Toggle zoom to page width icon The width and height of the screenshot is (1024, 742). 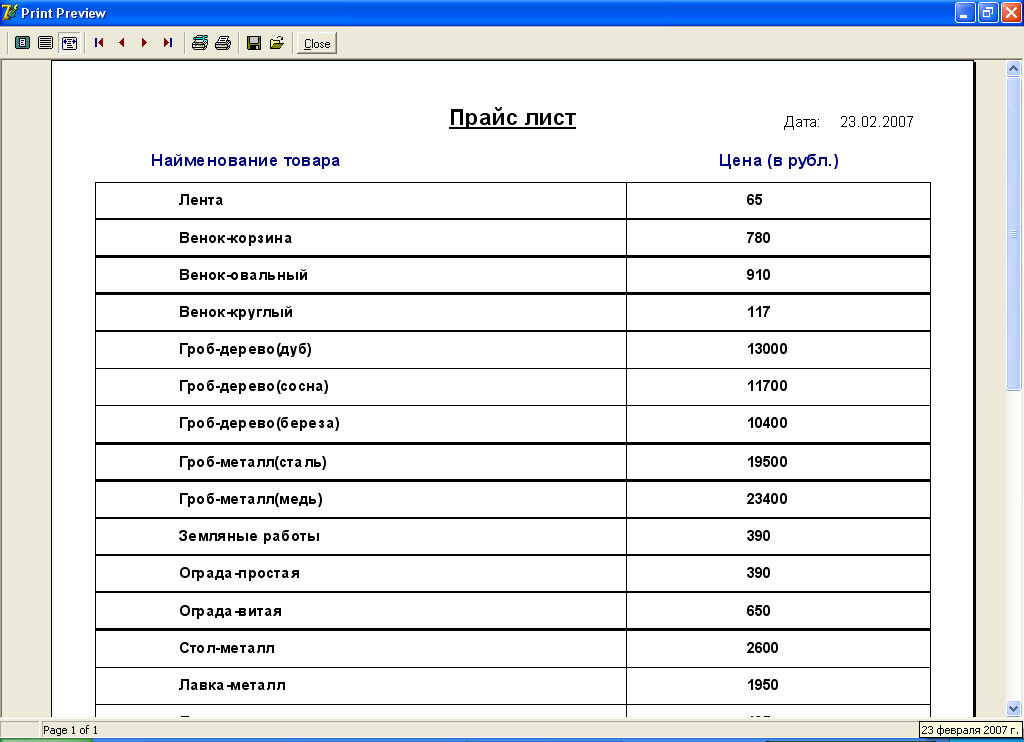69,43
